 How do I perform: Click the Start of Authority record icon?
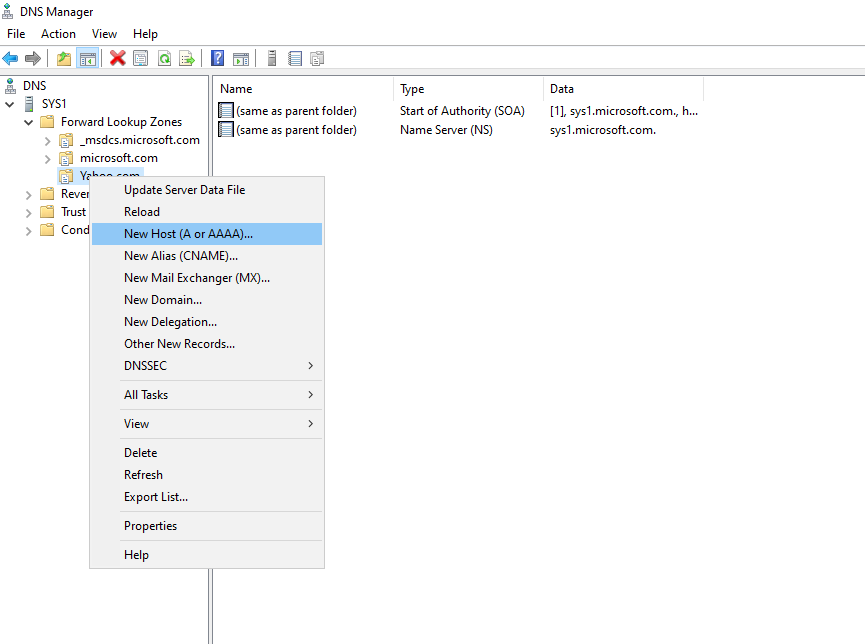[226, 110]
